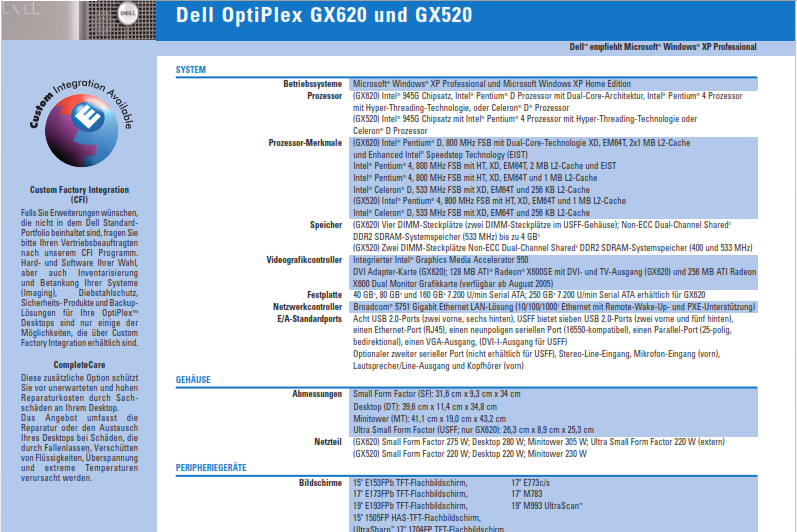Click the 'Ultra Small Form Factor (USFF; nur GX620)' line

[x=473, y=430]
